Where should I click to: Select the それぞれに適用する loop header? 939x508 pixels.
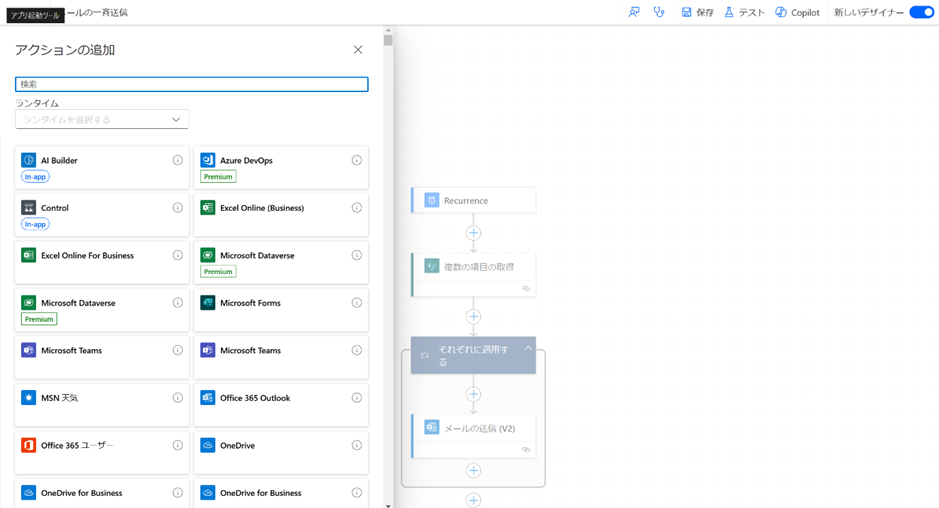pos(473,355)
